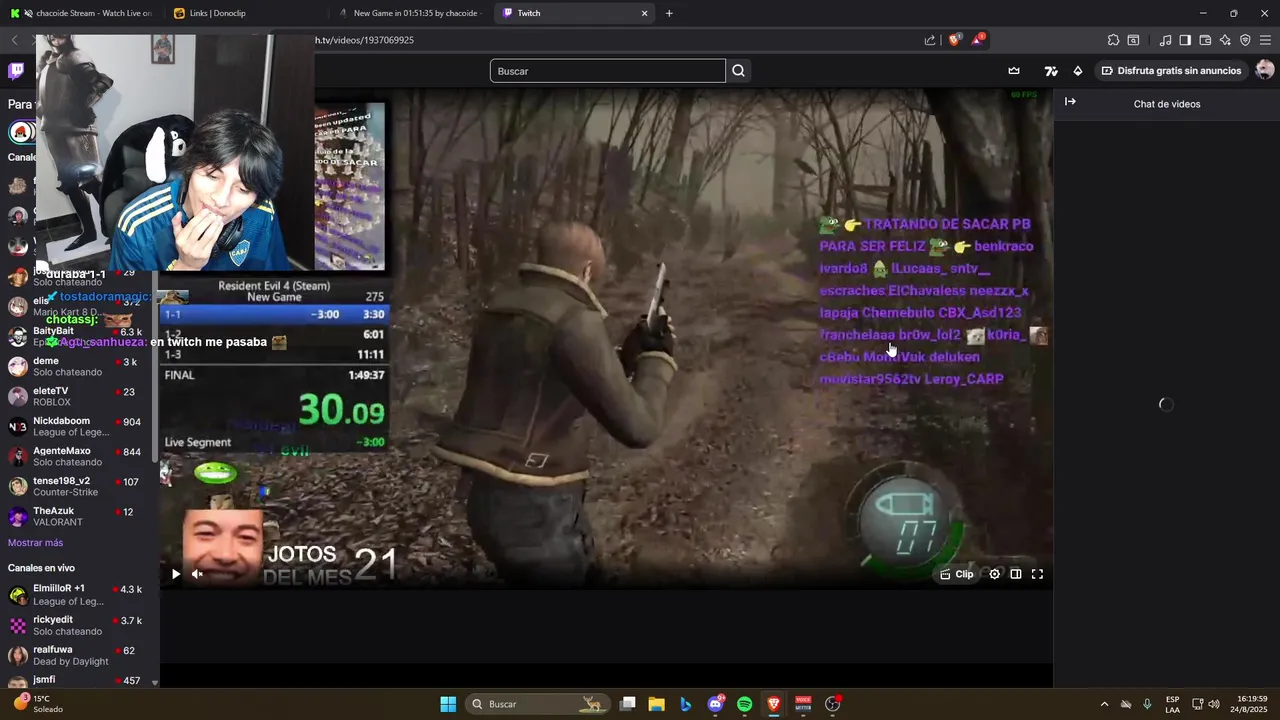
Task: Click the Twitch search magnifier button
Action: [738, 71]
